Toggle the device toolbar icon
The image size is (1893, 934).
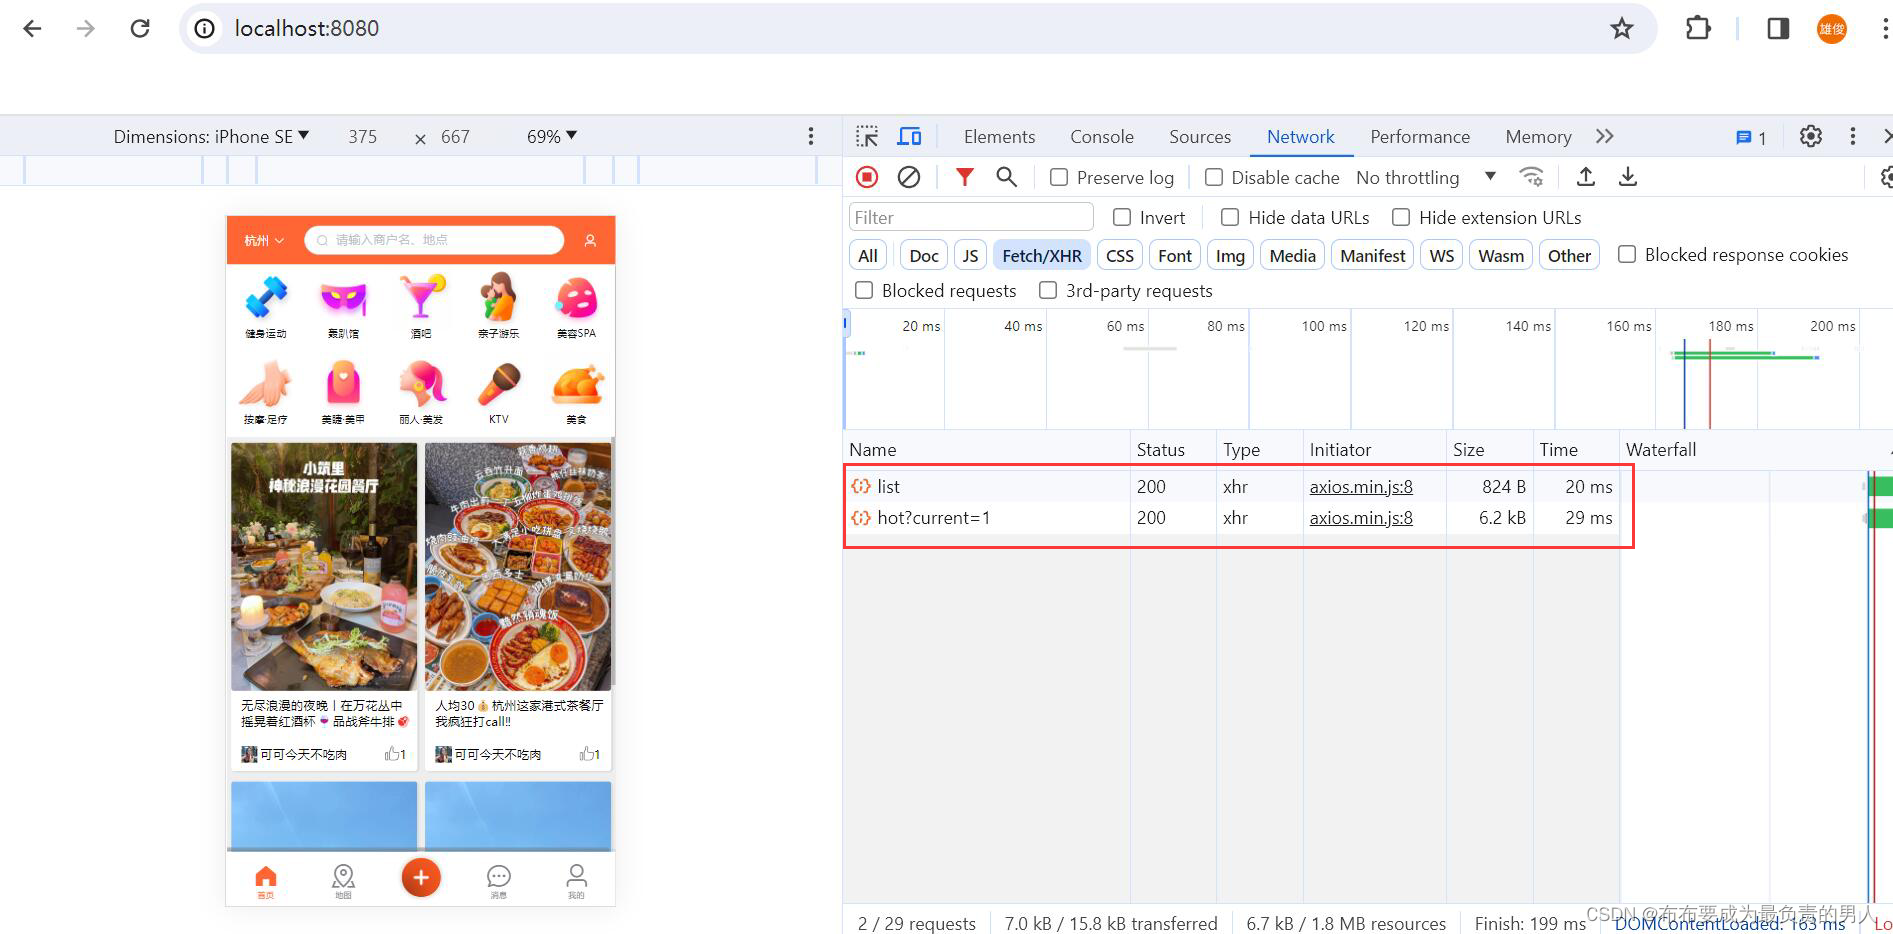coord(909,136)
